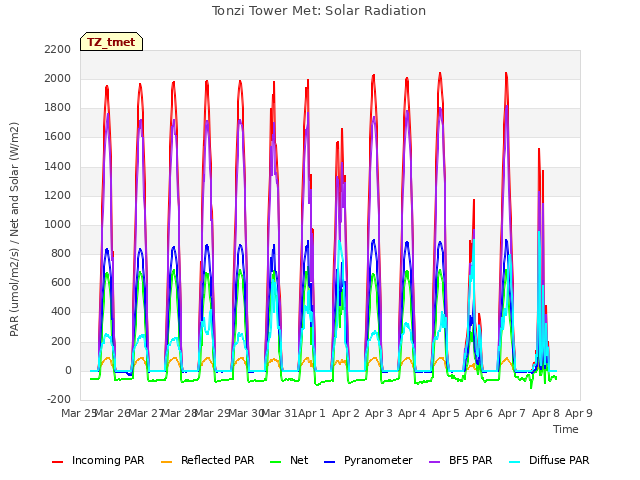Viewport: 640px width, 480px height.
Task: Click the Apr 6 low Incoming PAR peak
Action: point(474,200)
